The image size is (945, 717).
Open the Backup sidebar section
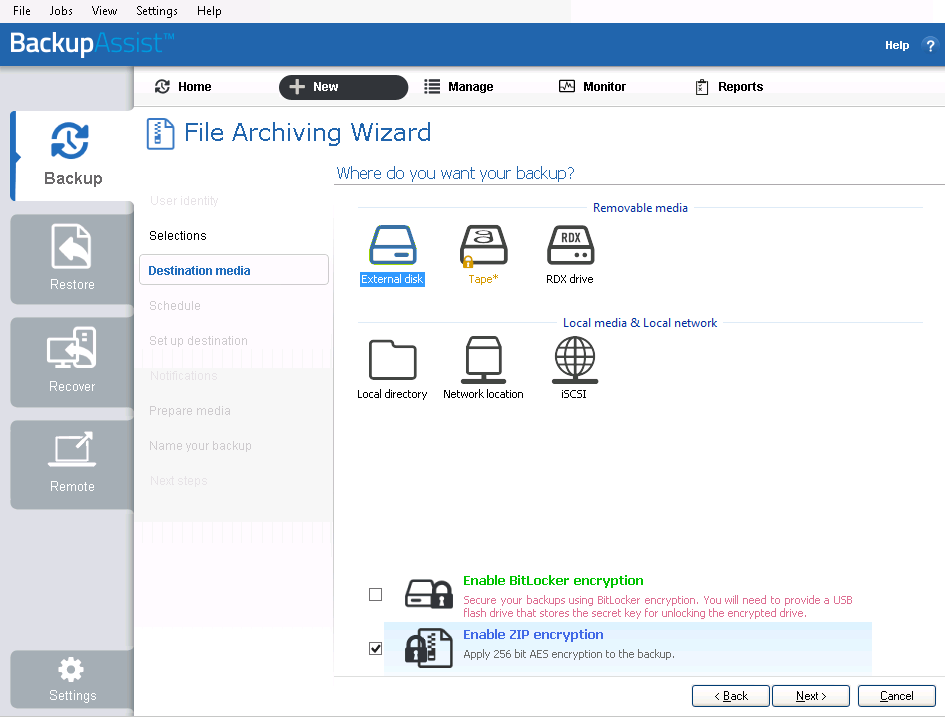[x=72, y=155]
